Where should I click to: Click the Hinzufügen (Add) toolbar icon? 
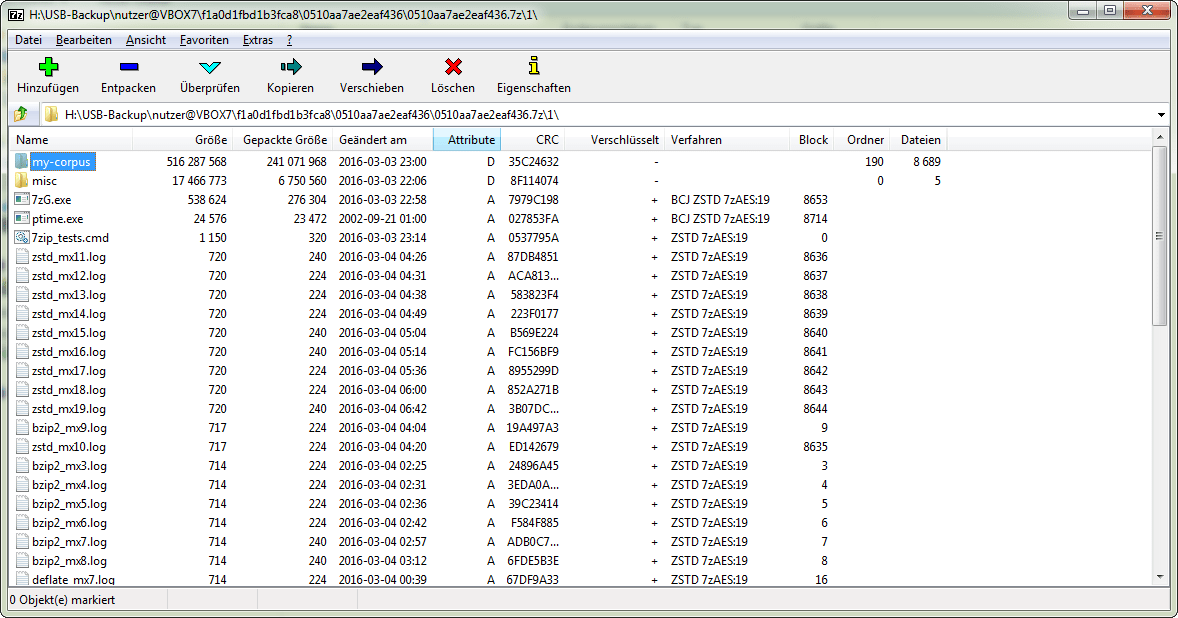pyautogui.click(x=47, y=68)
